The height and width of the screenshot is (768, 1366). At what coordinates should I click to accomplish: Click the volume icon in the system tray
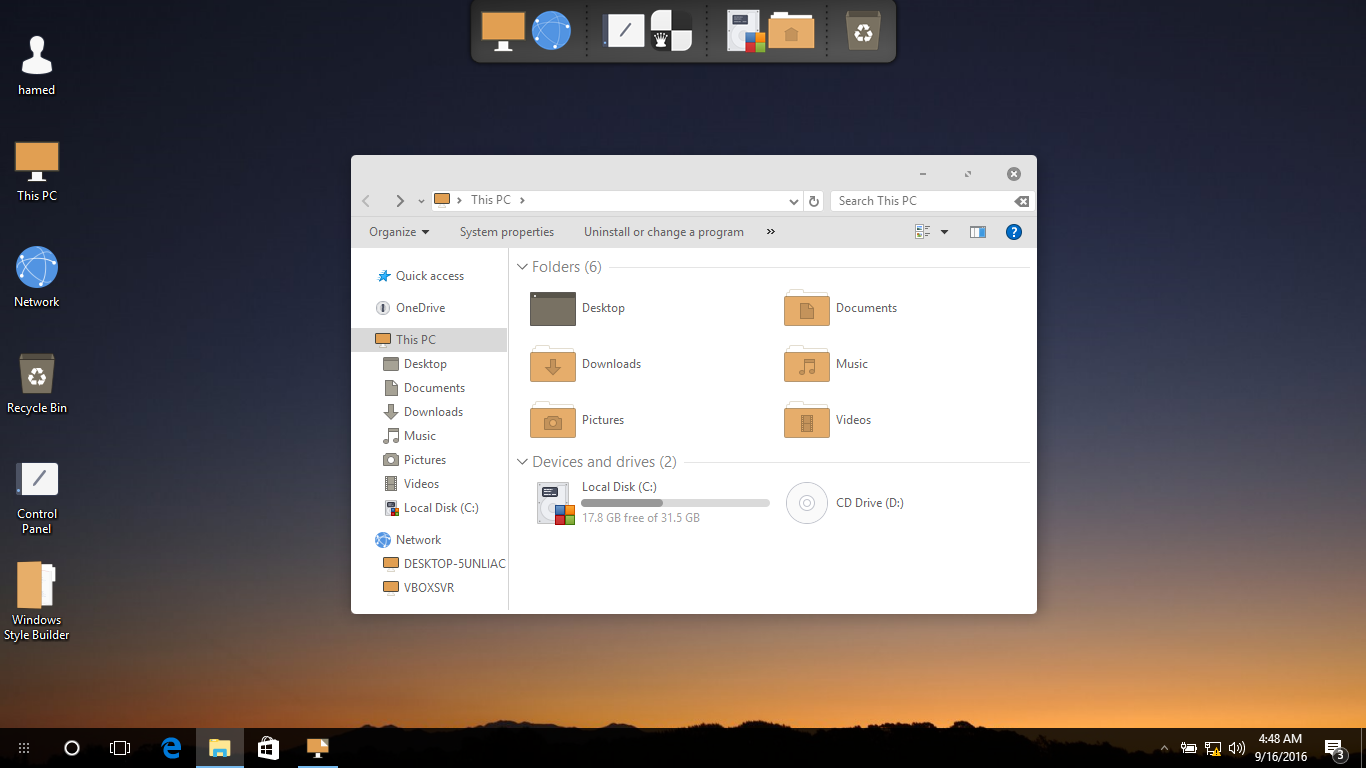coord(1237,748)
